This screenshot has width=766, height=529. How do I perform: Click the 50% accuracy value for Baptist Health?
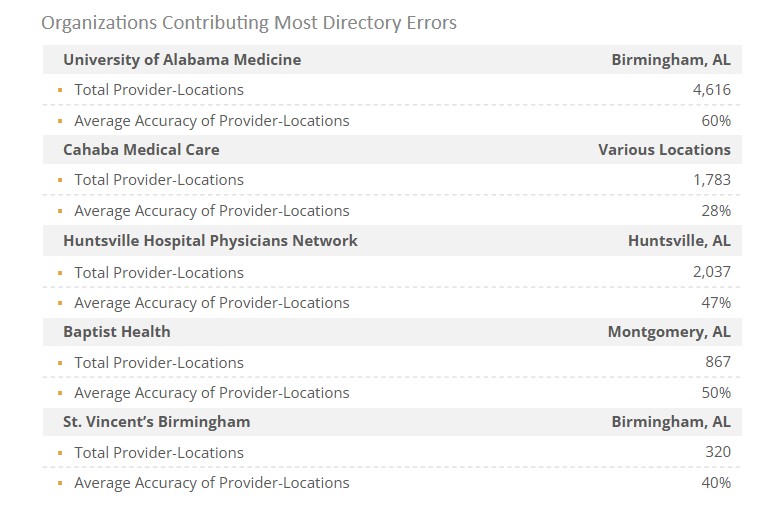point(716,393)
